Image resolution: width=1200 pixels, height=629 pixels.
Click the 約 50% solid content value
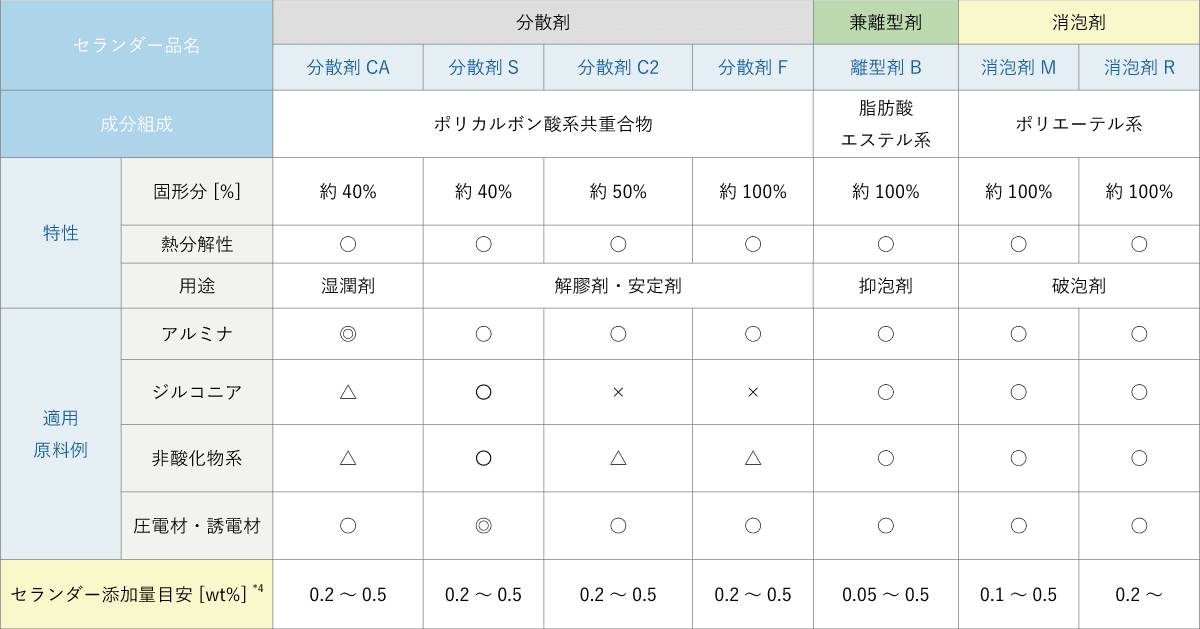tap(618, 191)
